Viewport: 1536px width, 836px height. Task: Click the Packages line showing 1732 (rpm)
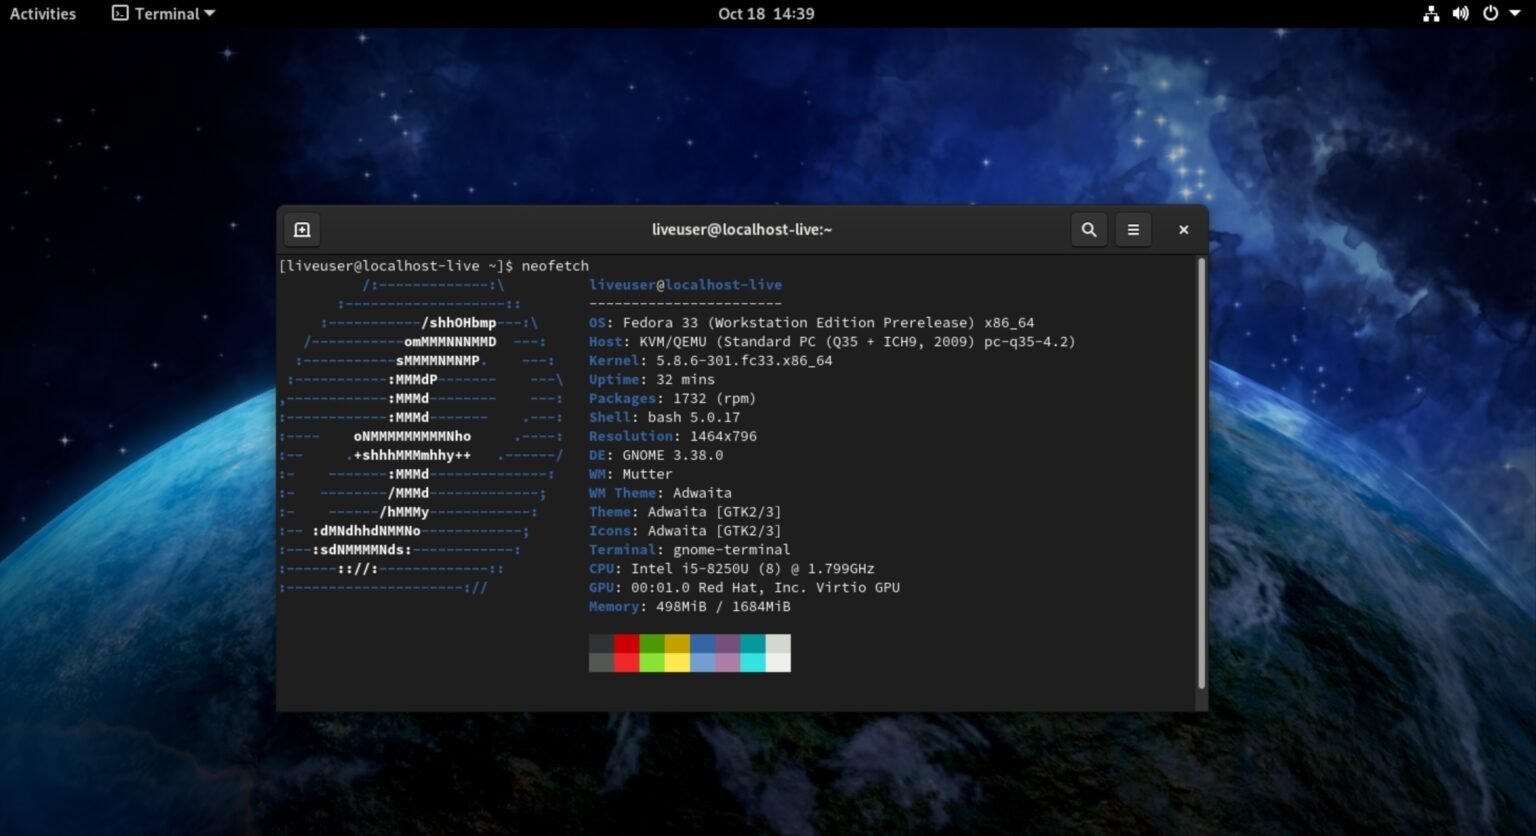point(673,399)
